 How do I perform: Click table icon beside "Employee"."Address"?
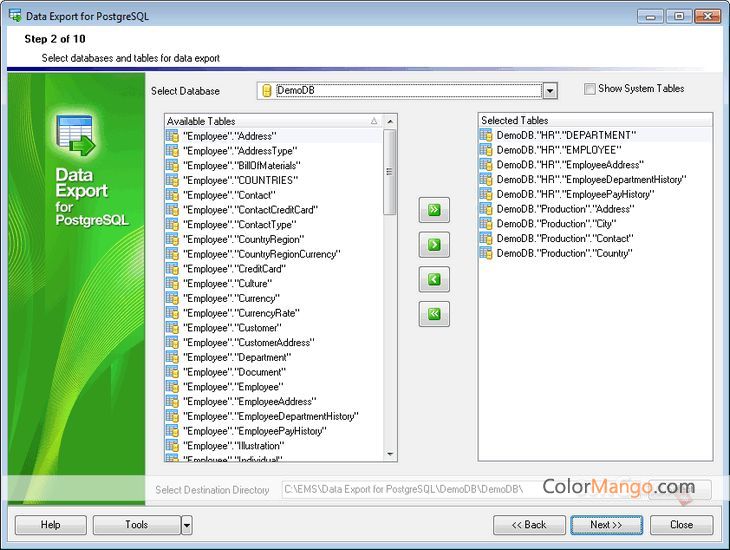(172, 136)
